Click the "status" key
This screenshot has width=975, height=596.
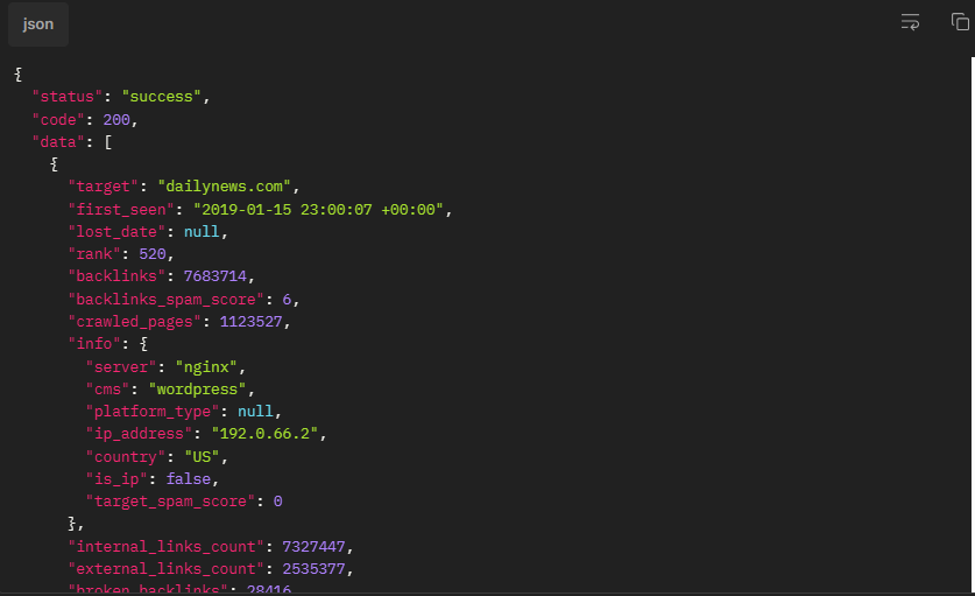pyautogui.click(x=67, y=97)
